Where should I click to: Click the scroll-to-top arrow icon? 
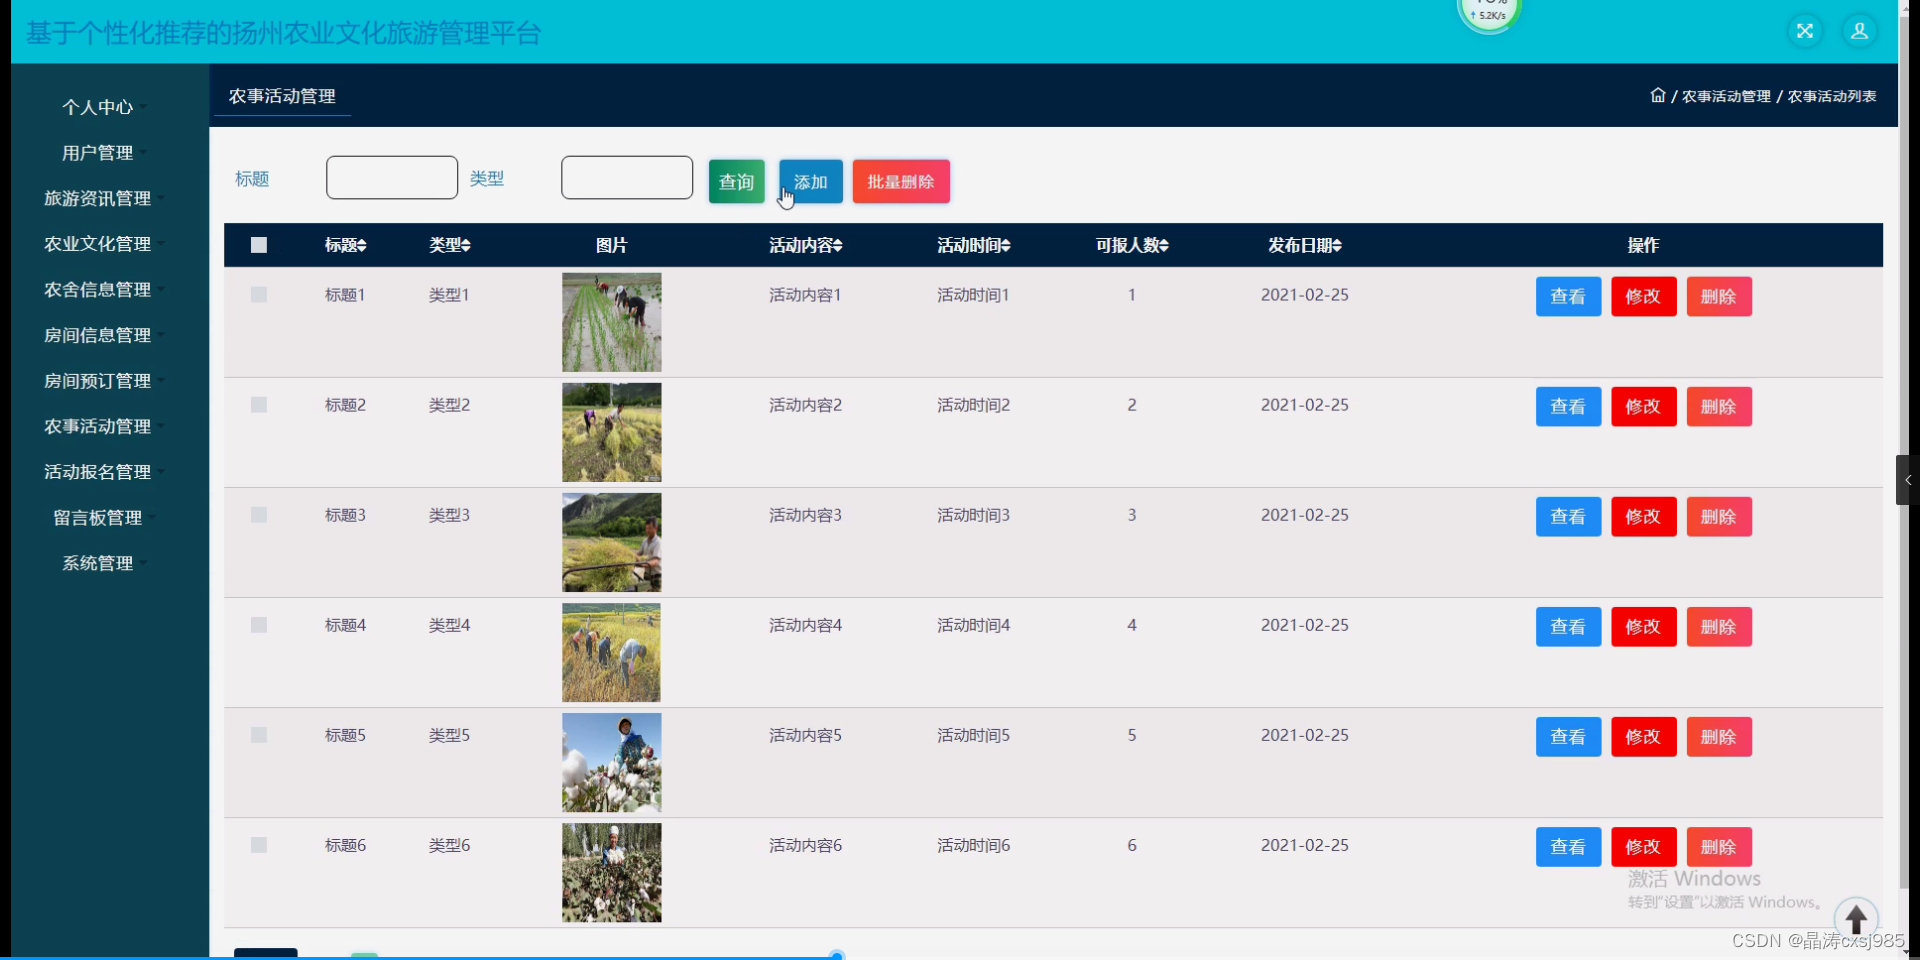point(1856,918)
